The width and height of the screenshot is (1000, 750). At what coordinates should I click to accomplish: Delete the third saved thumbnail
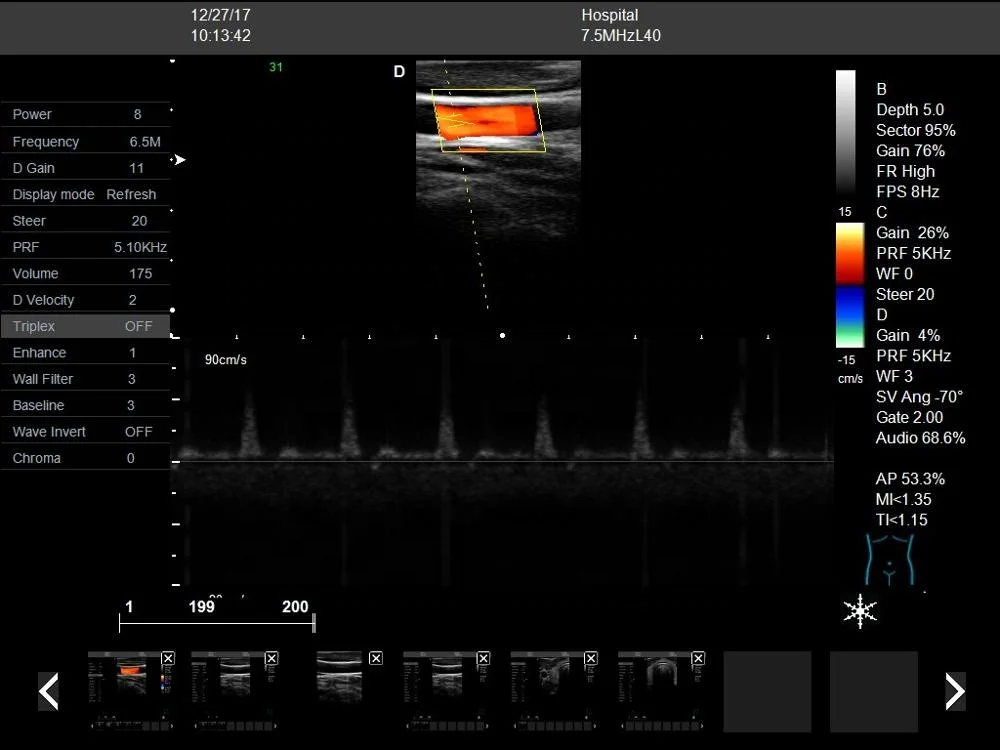coord(376,658)
